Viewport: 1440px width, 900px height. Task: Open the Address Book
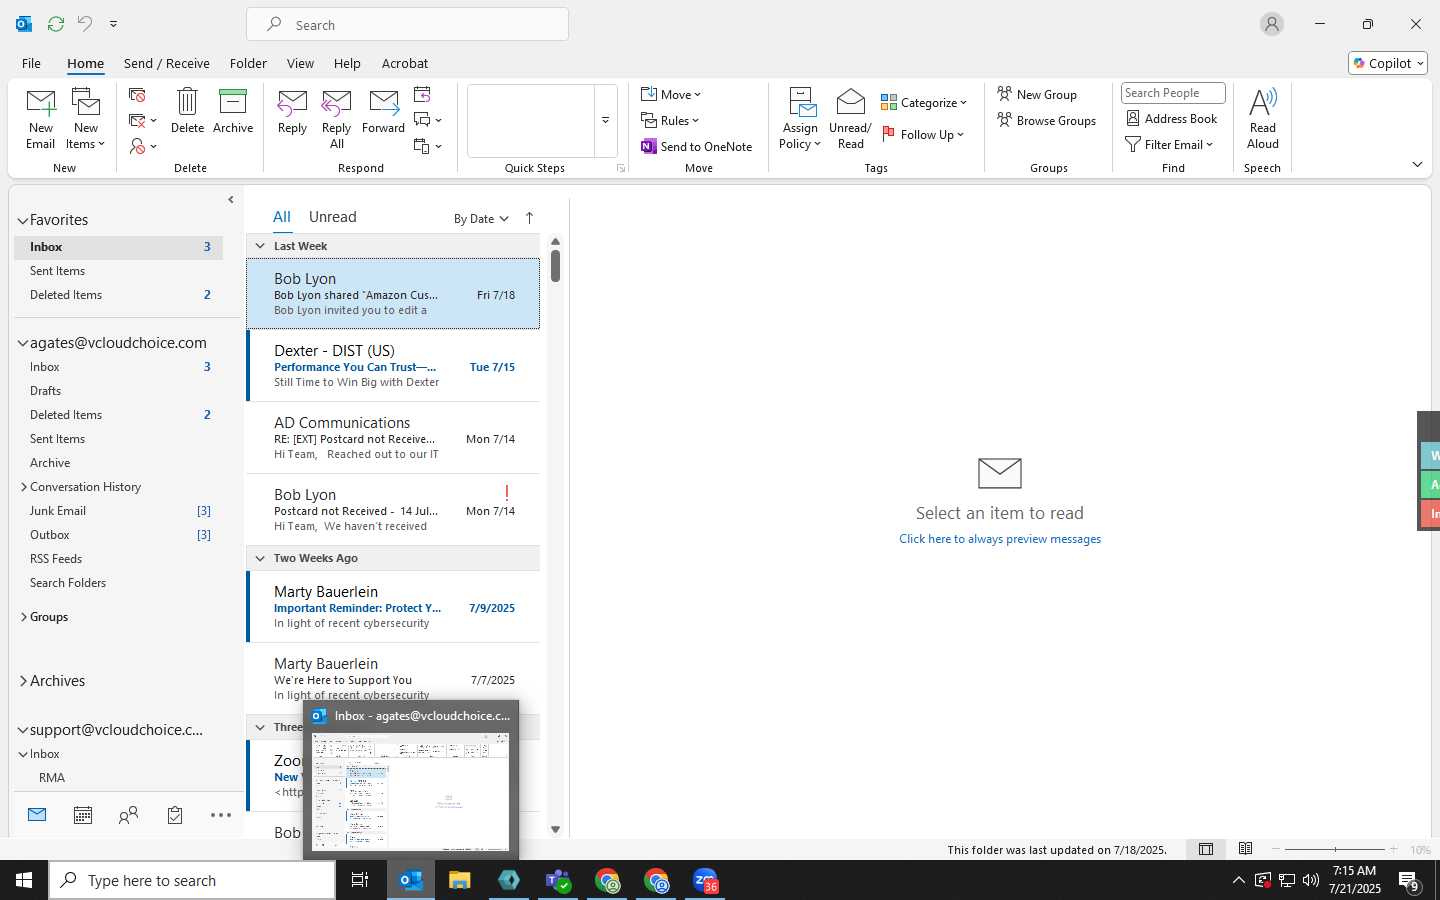1171,118
